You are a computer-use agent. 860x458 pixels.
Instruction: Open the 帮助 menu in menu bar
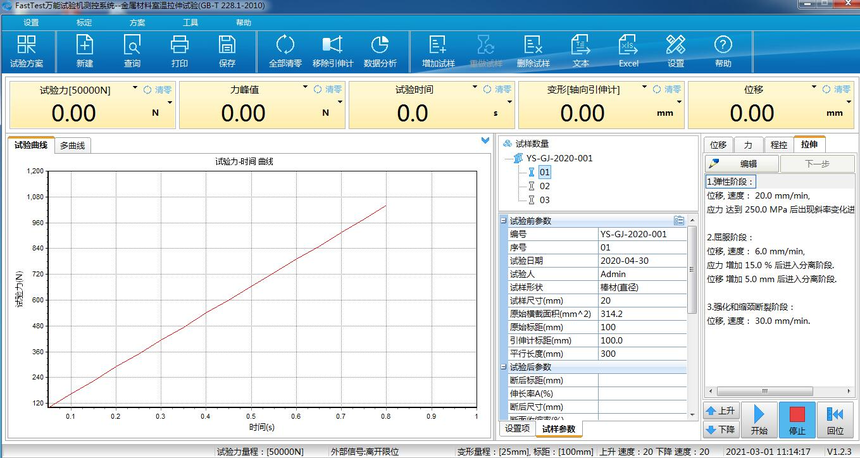(x=244, y=22)
